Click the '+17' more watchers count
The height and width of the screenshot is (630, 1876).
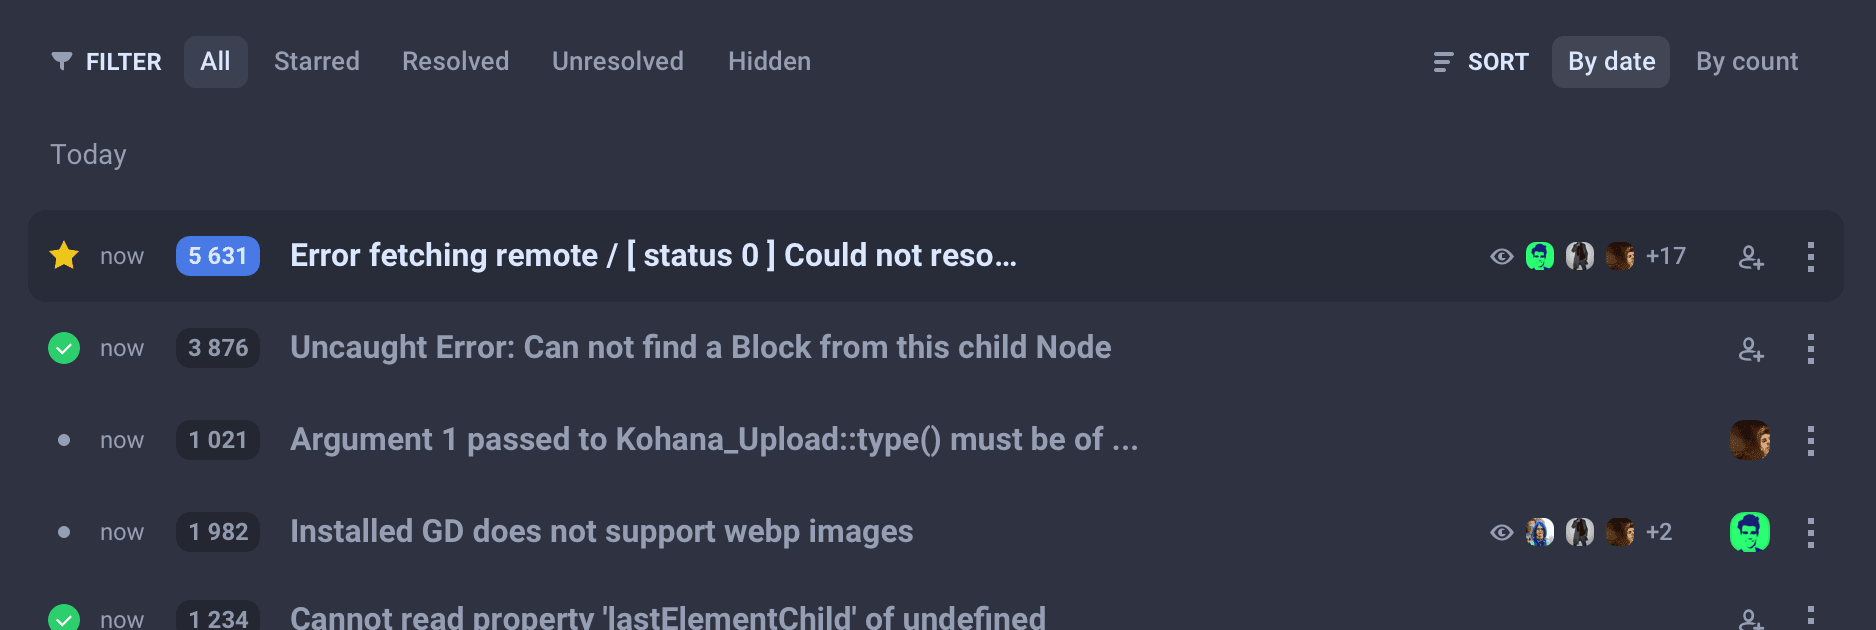click(x=1665, y=257)
